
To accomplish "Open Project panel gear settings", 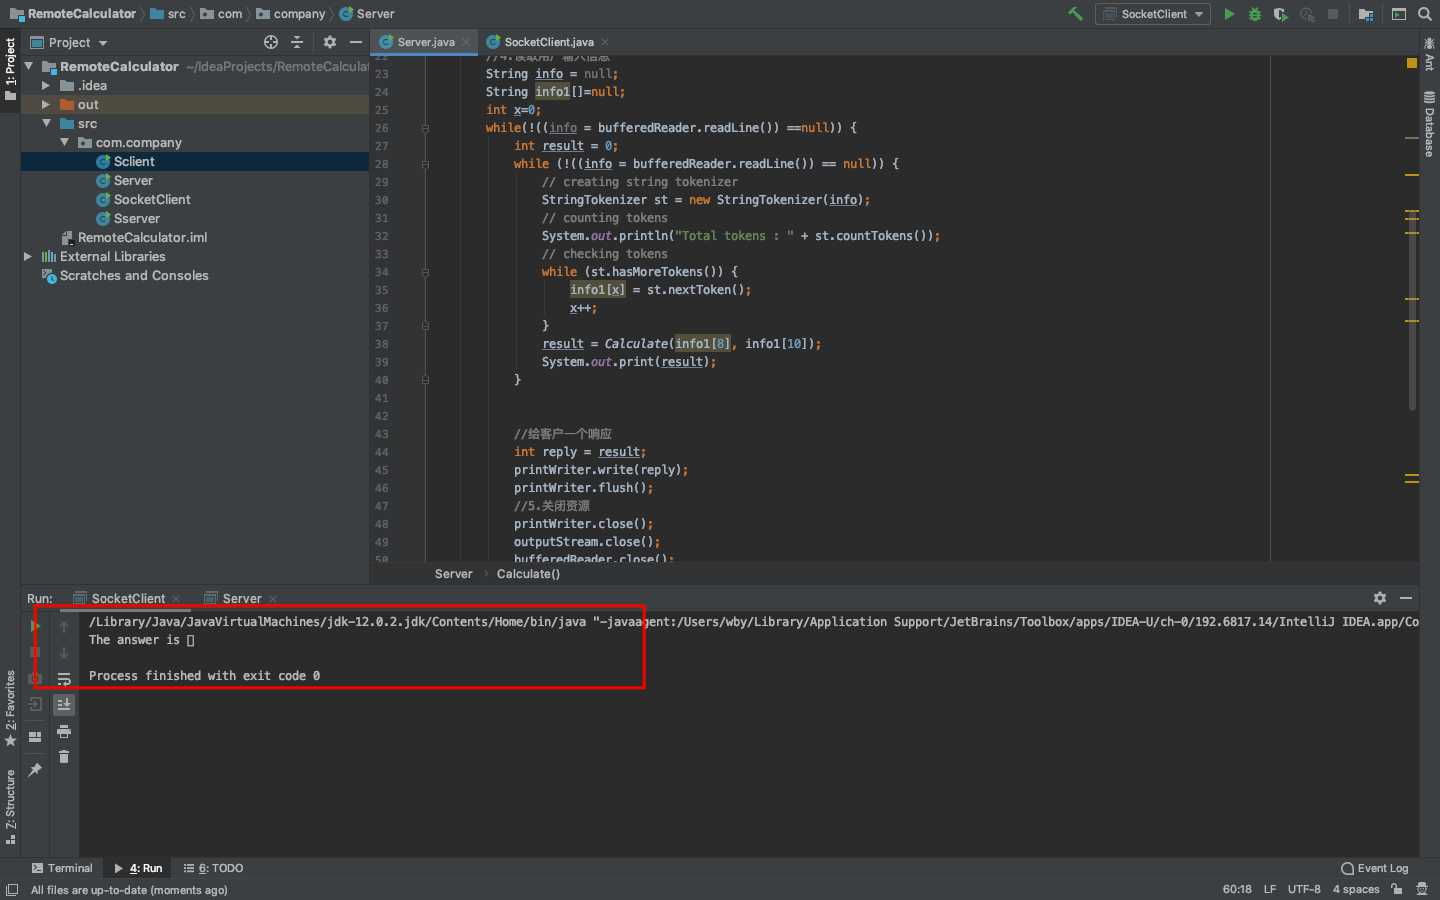I will coord(330,42).
